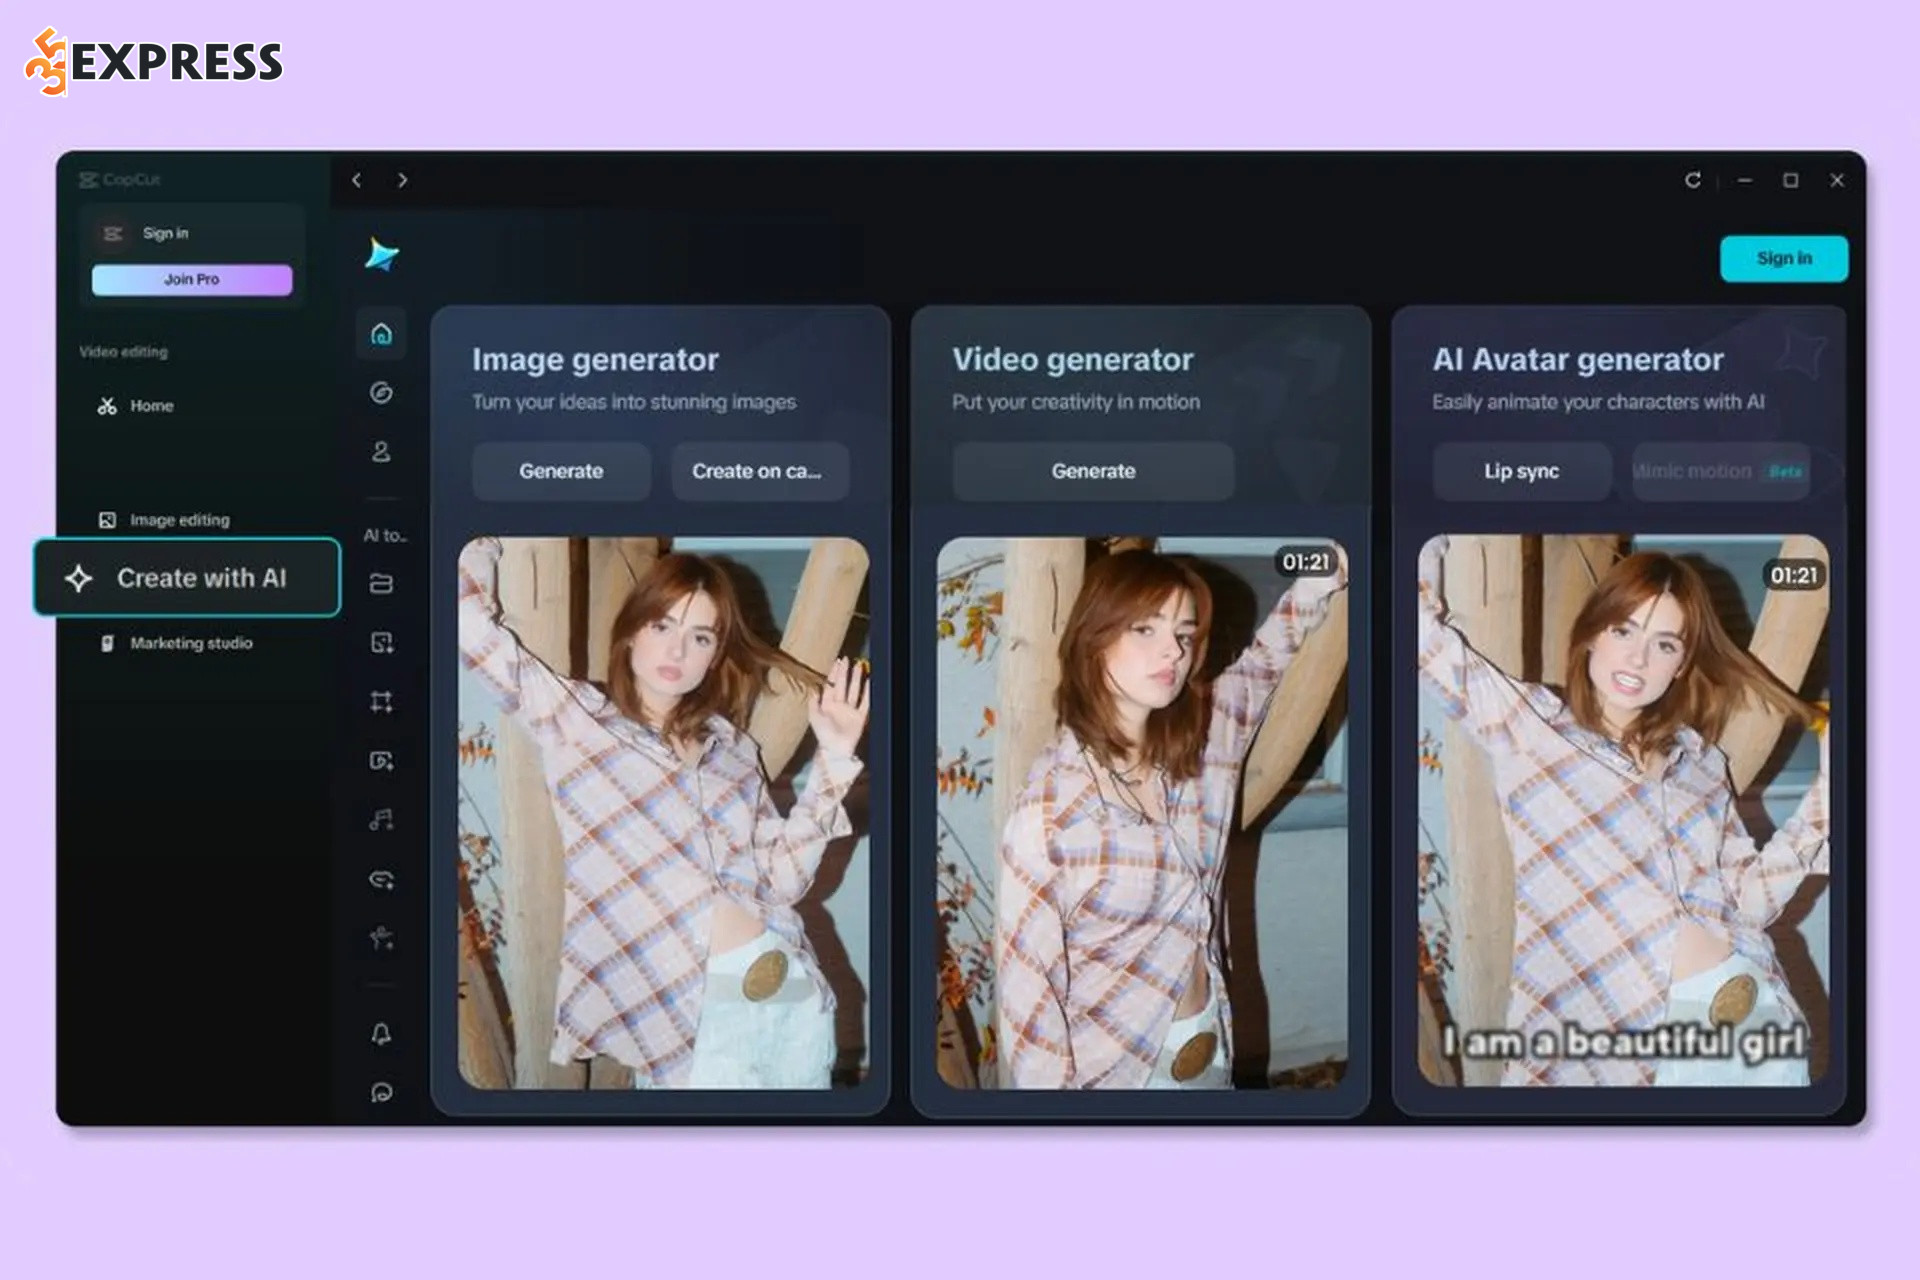Open the Image generator preview thumbnail

point(663,813)
